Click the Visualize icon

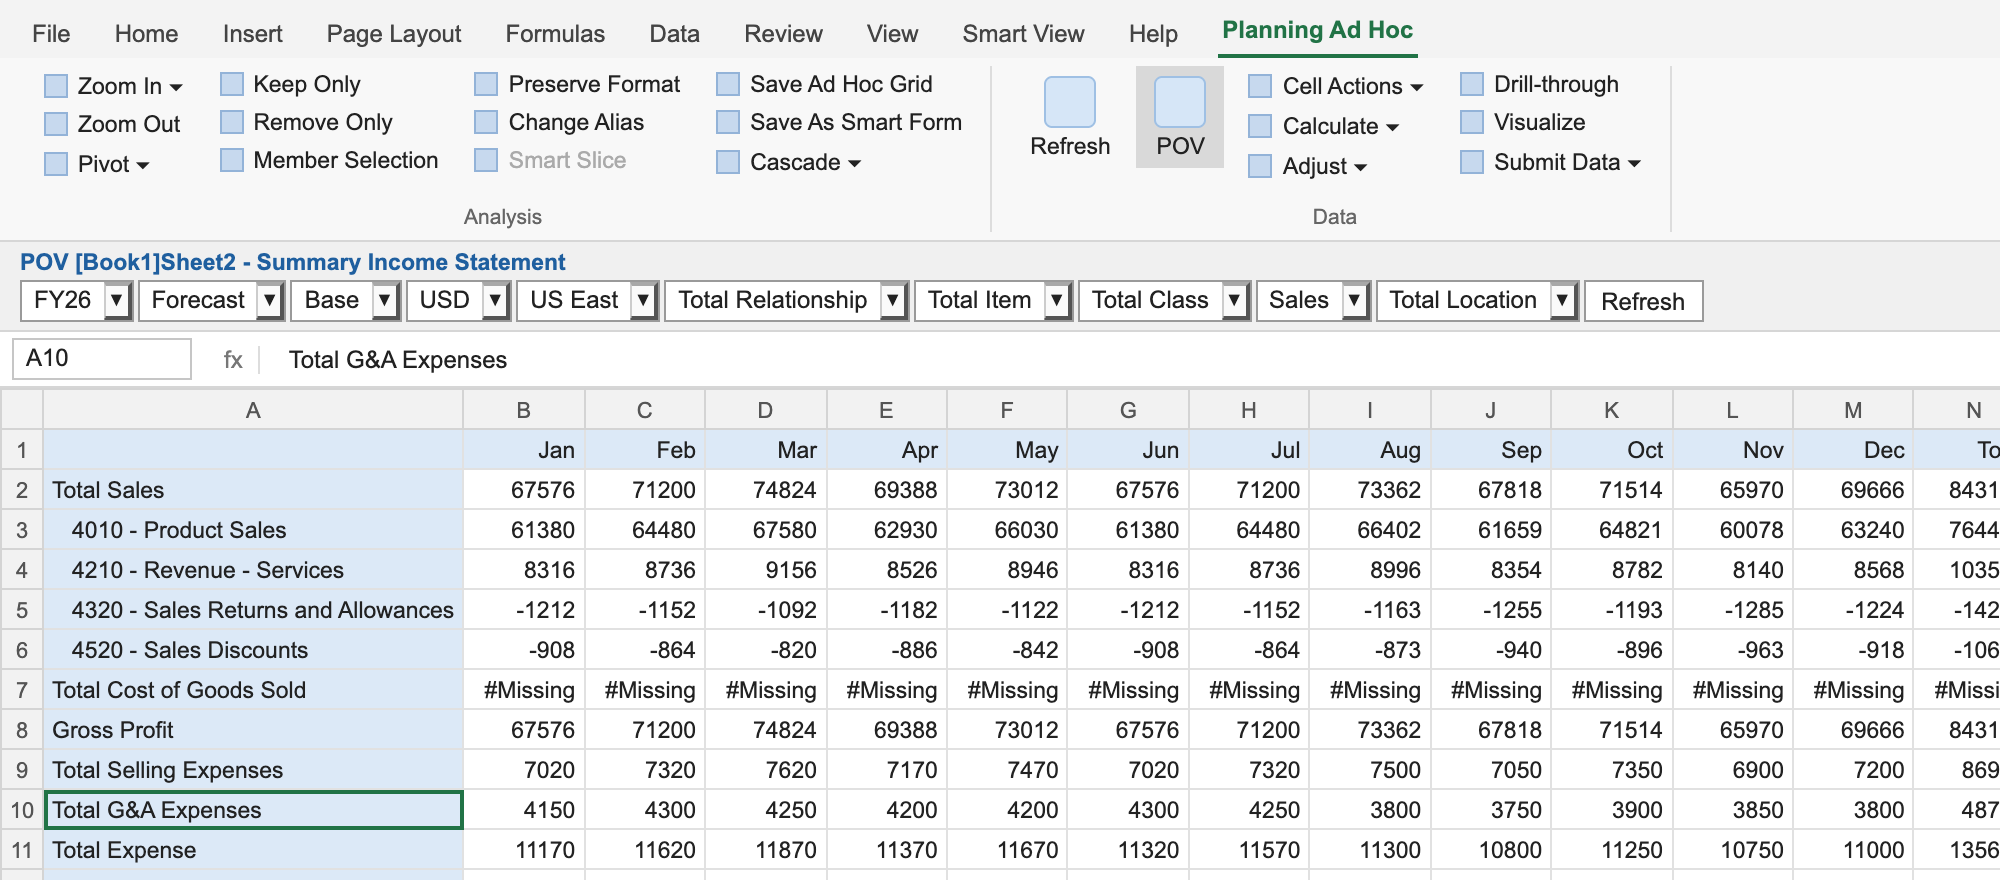click(1472, 122)
